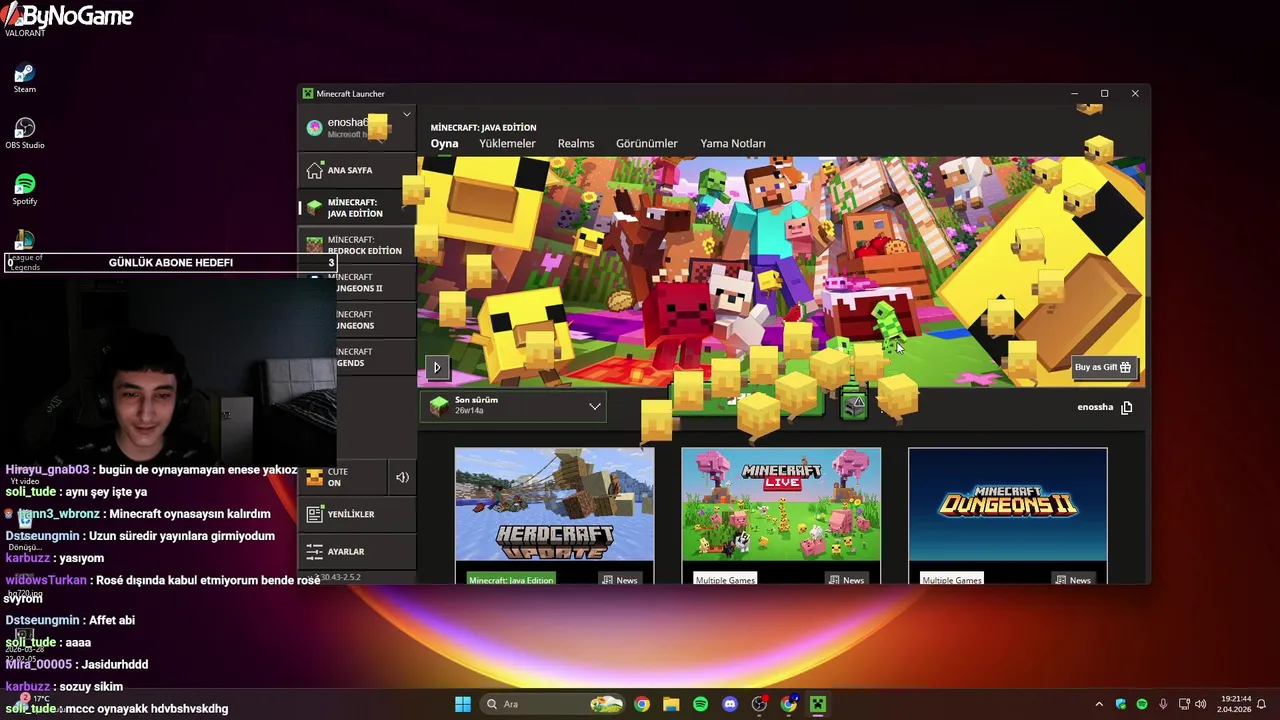
Task: Copy the enossha player name
Action: click(x=1126, y=408)
